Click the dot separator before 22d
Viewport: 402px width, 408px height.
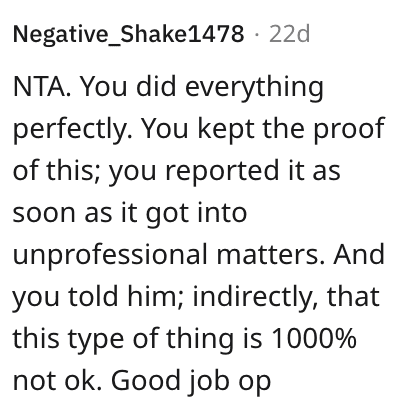(x=257, y=34)
